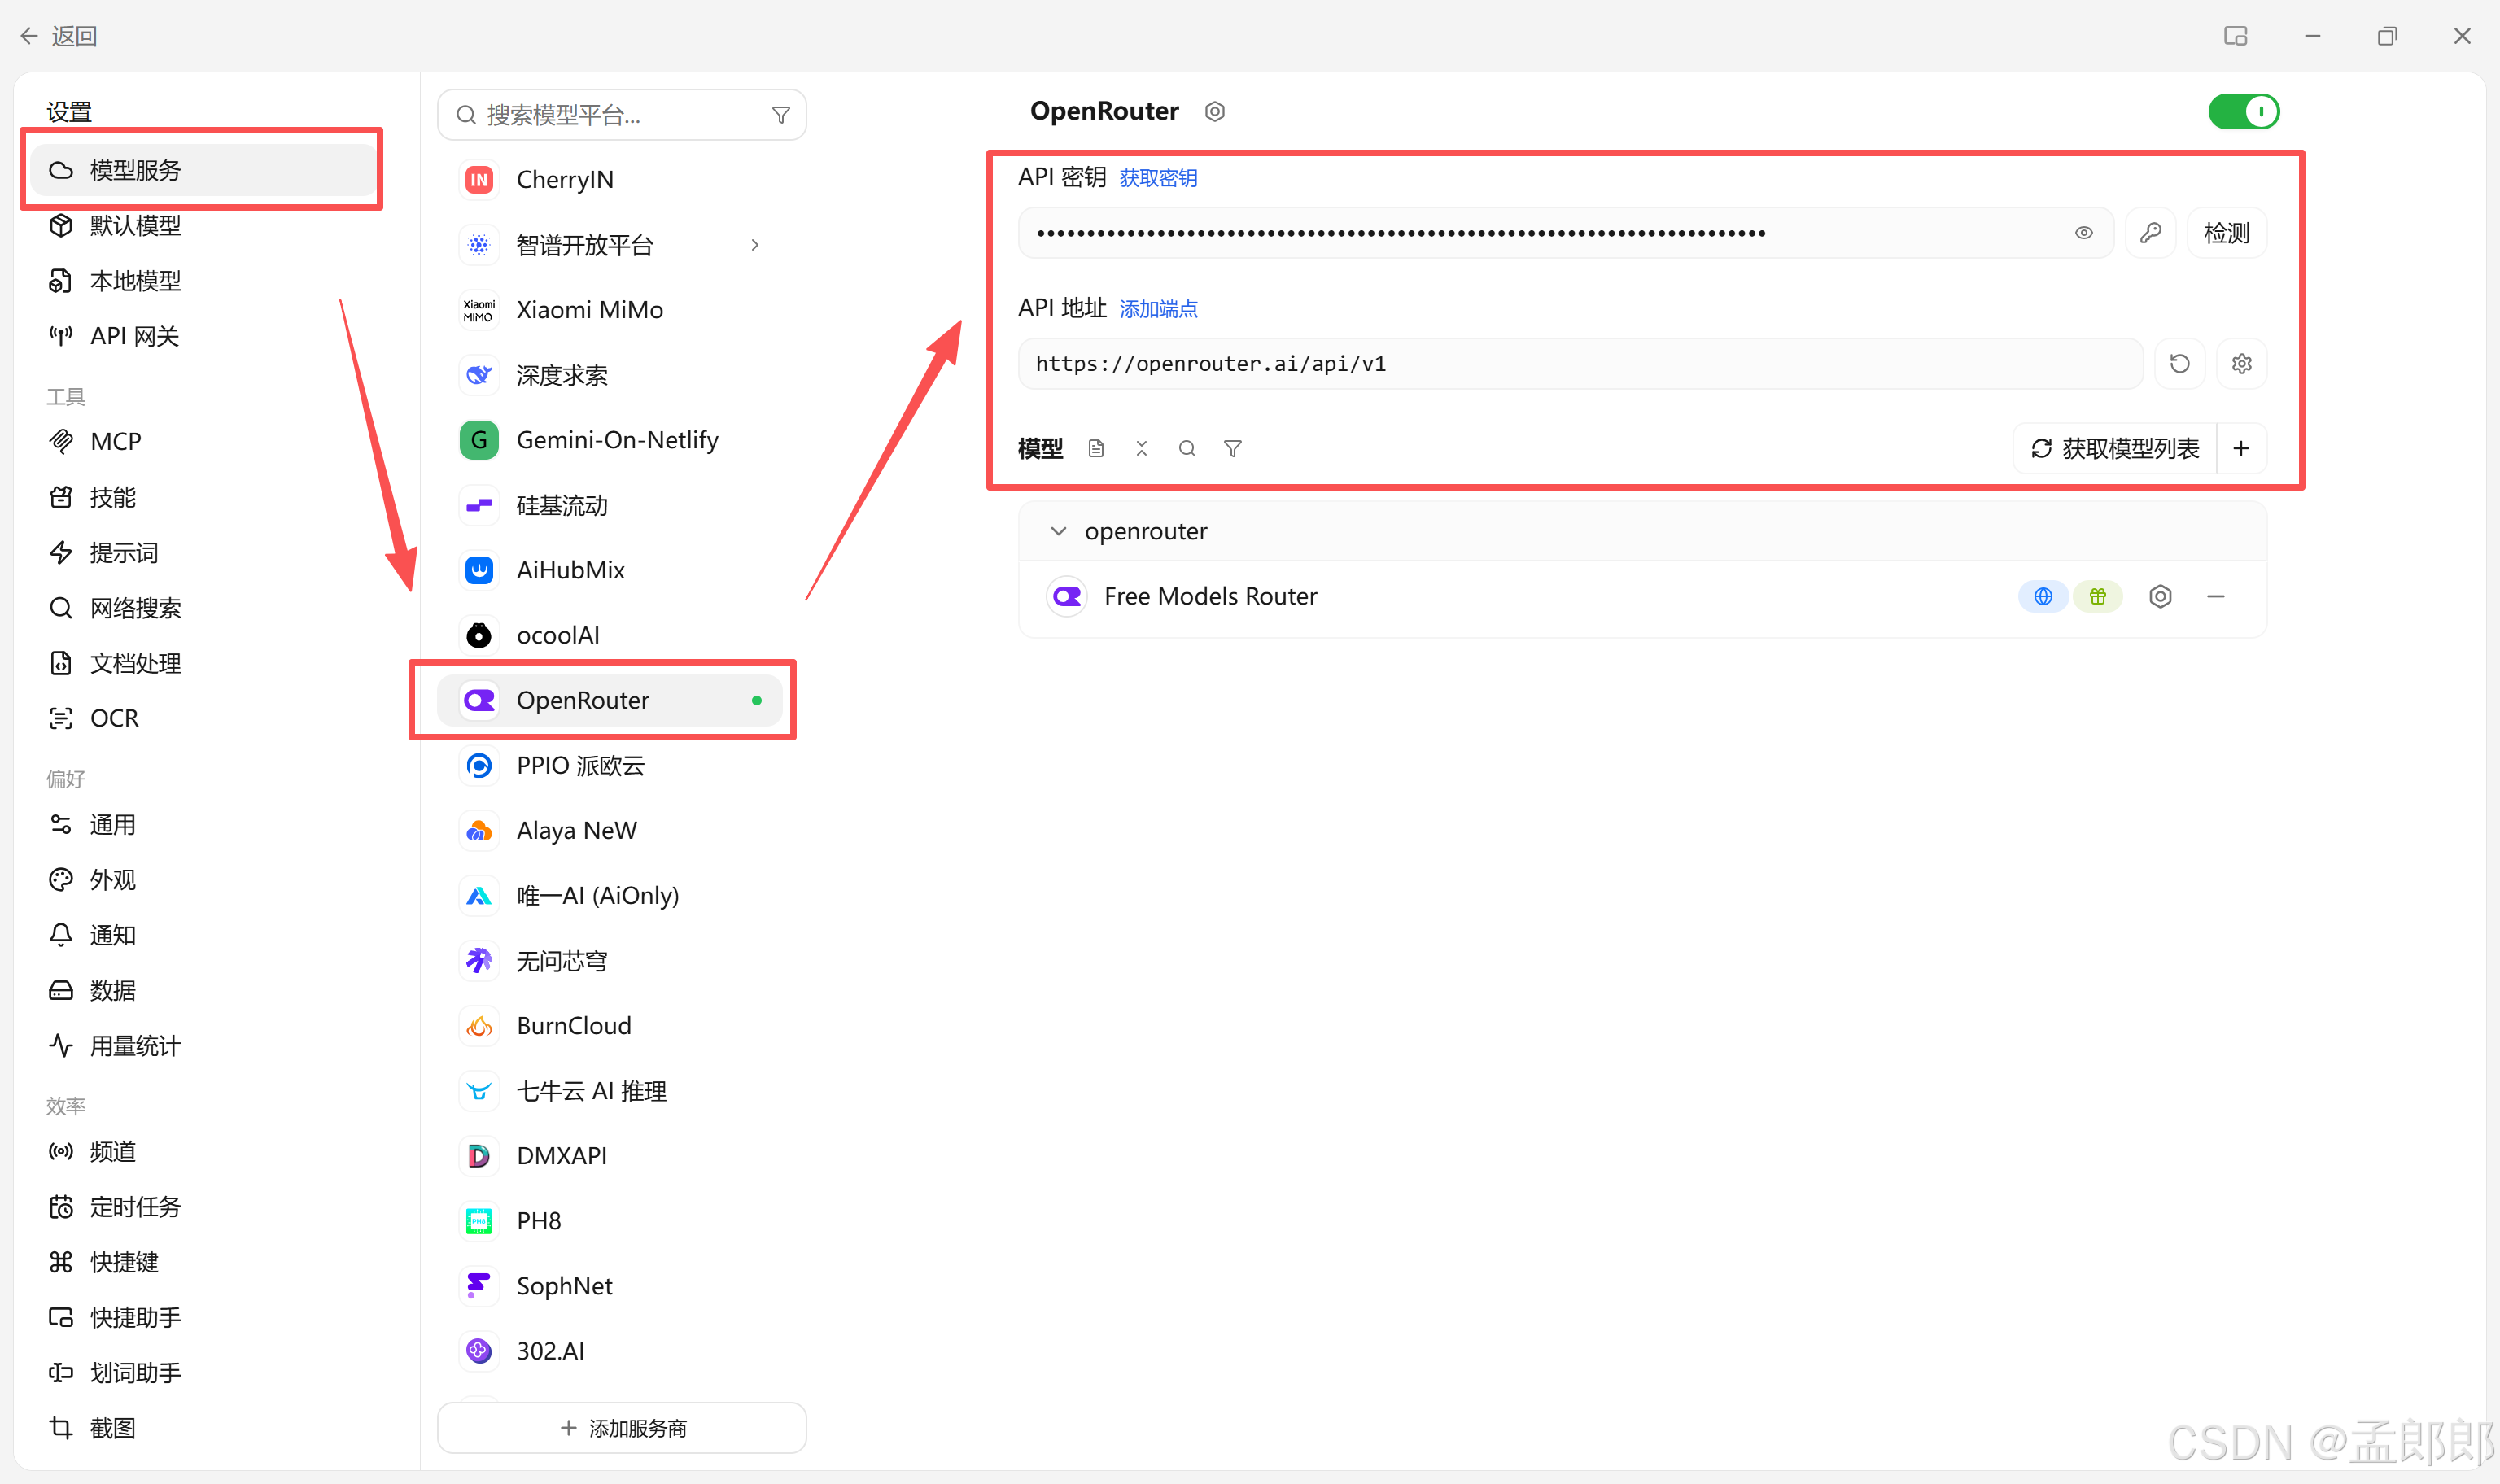Click the 检测 check button
This screenshot has width=2500, height=1484.
2226,233
